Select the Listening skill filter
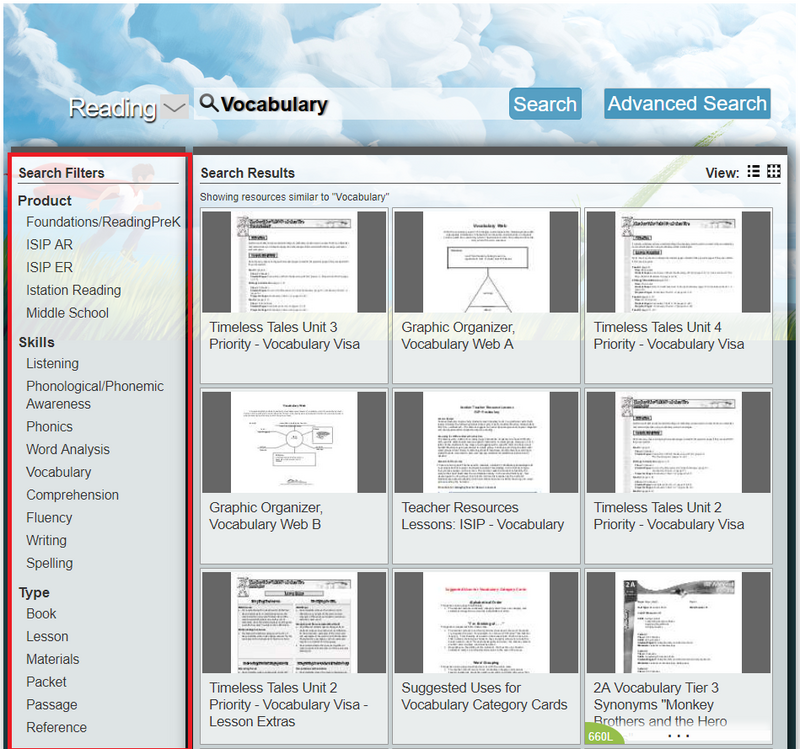Viewport: 800px width, 749px height. click(x=53, y=363)
